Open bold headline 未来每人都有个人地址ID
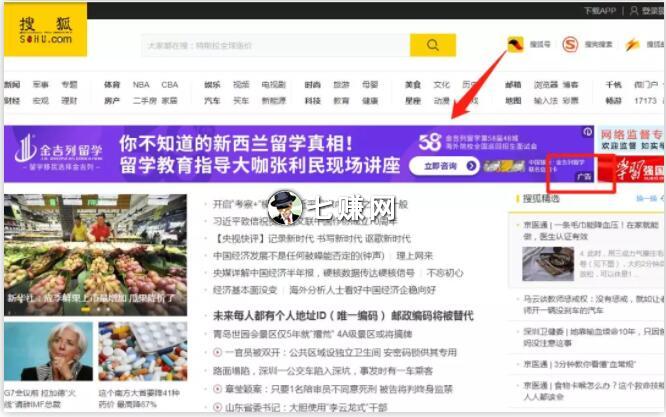 pyautogui.click(x=343, y=316)
